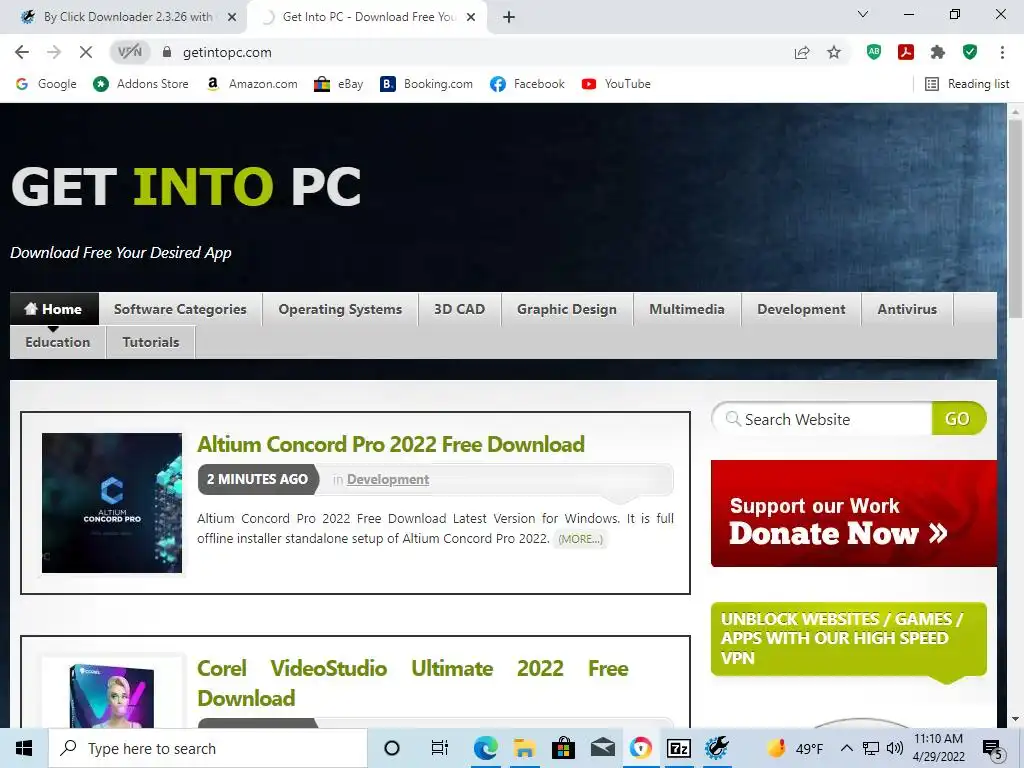Open Mail app from taskbar
Viewport: 1024px width, 768px height.
pyautogui.click(x=602, y=748)
